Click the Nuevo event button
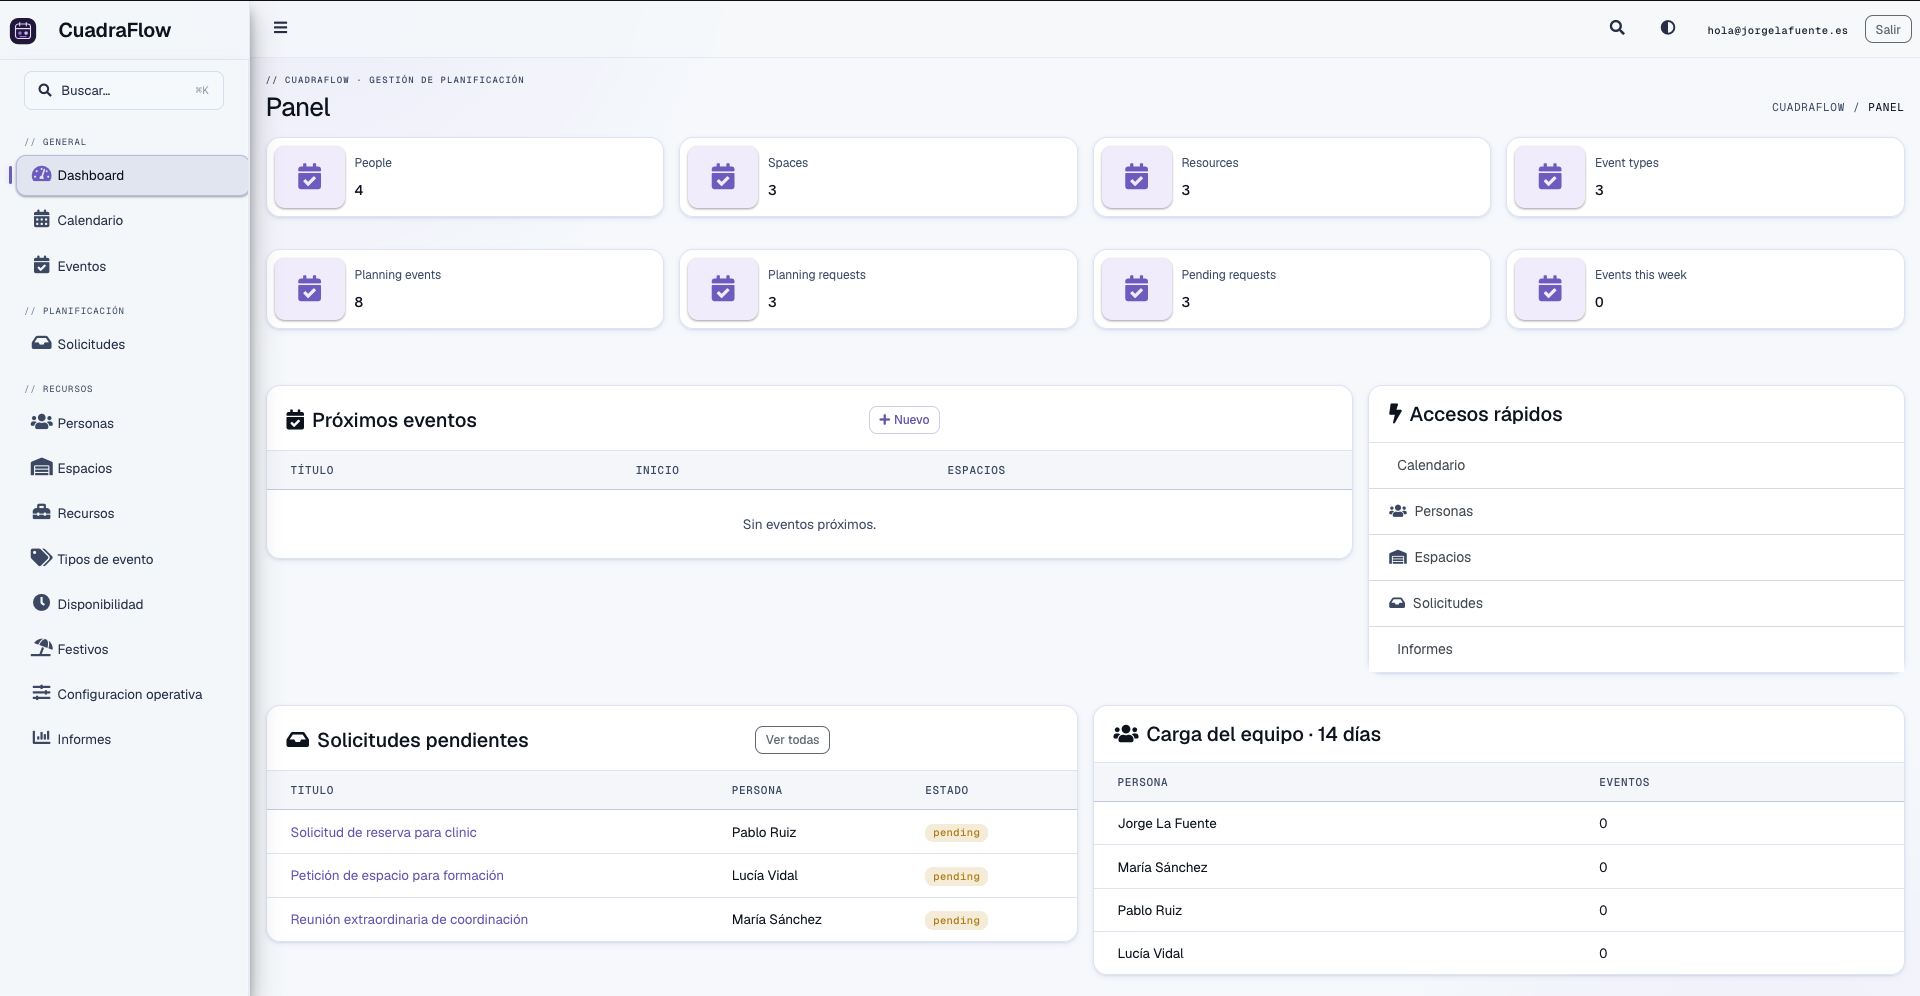The height and width of the screenshot is (996, 1920). (904, 420)
